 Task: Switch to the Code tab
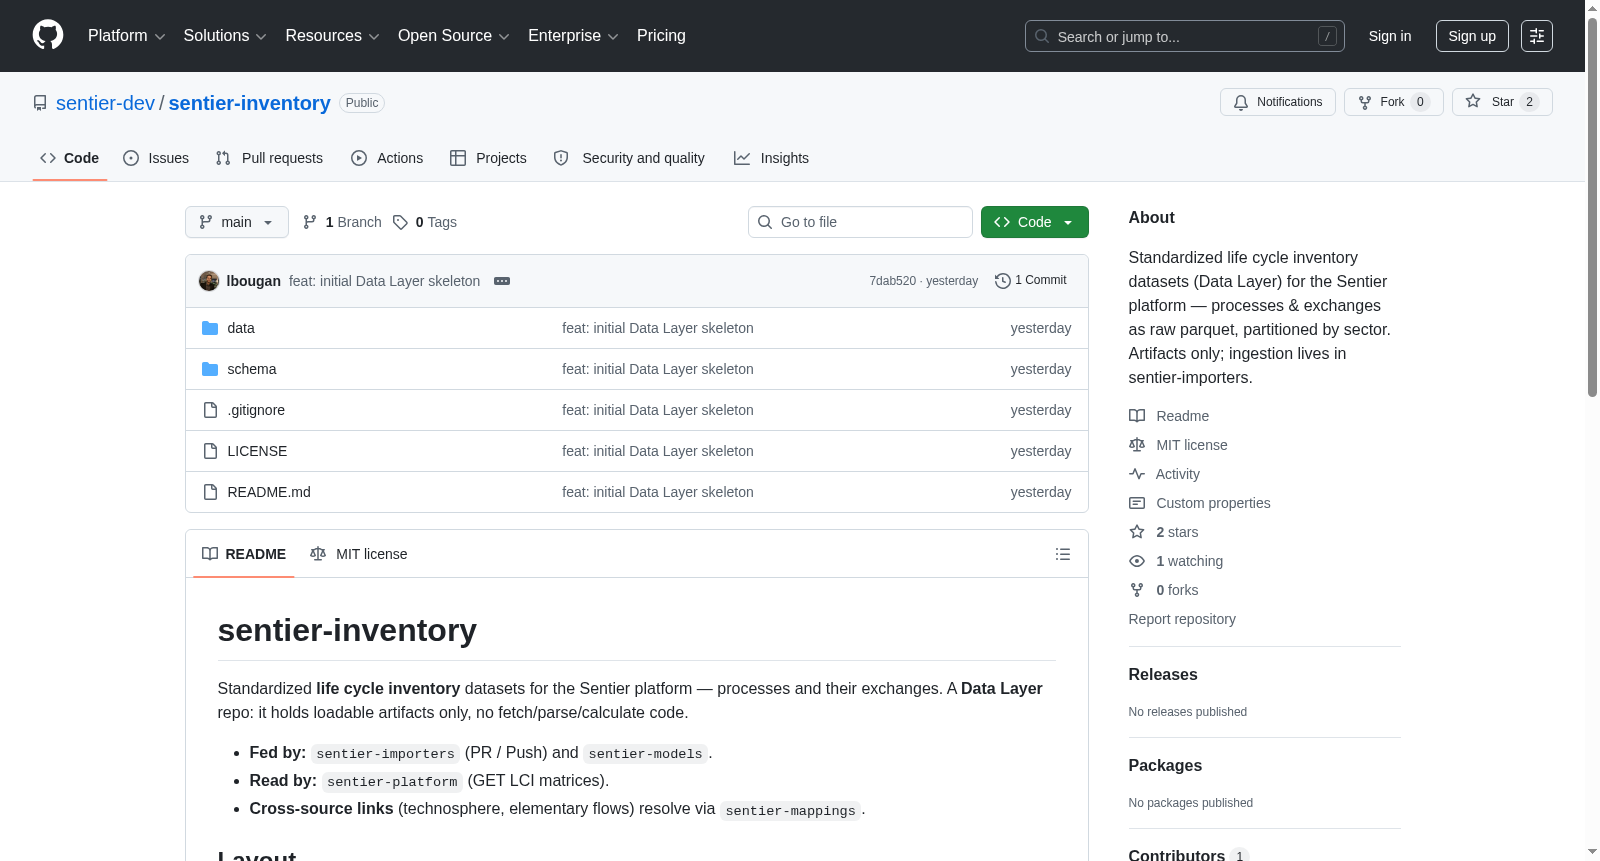pos(70,158)
